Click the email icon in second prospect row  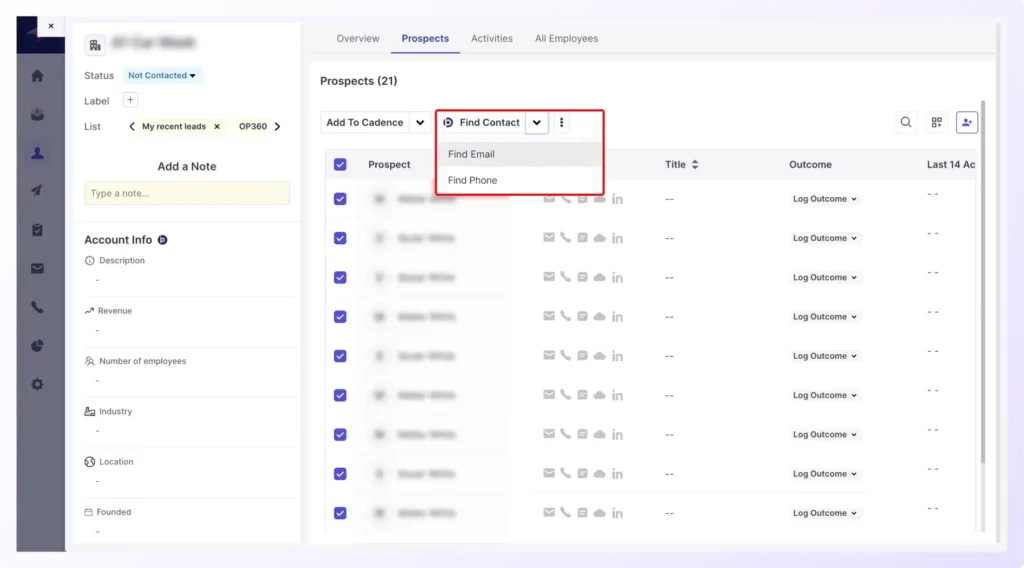click(549, 238)
